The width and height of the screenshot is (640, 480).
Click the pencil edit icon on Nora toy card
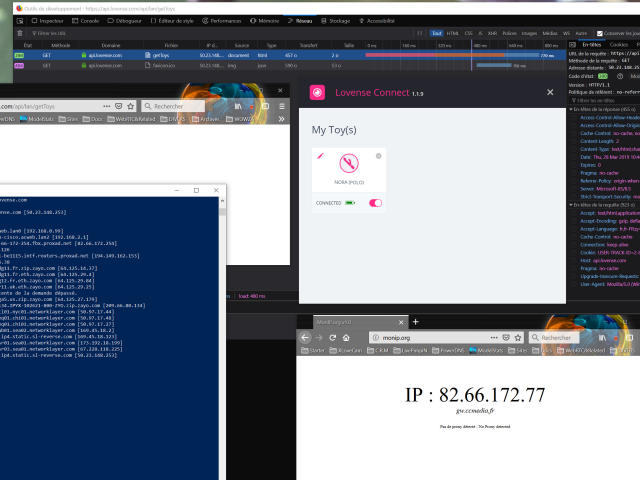click(x=319, y=156)
